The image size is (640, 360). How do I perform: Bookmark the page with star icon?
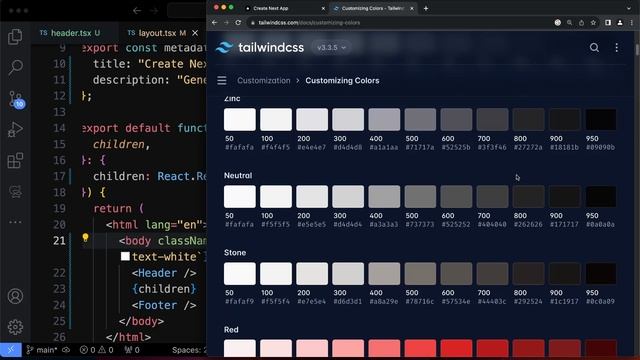[x=593, y=23]
